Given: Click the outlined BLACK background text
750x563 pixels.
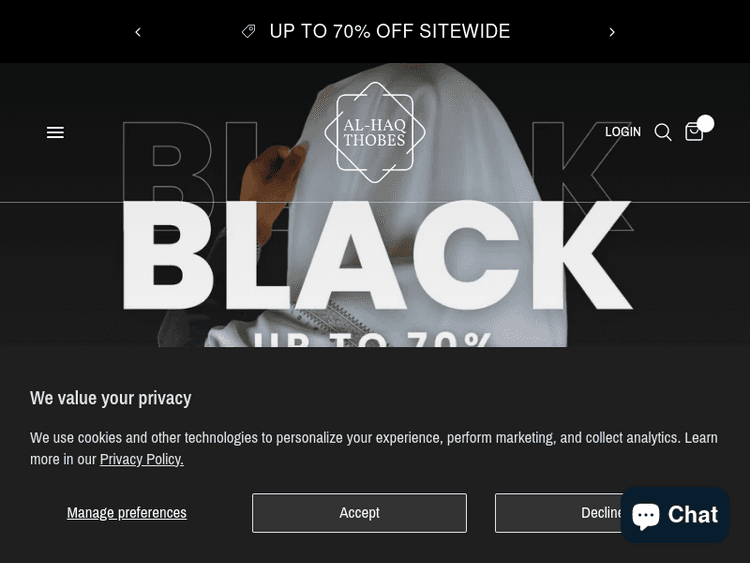Looking at the screenshot, I should click(x=377, y=163).
